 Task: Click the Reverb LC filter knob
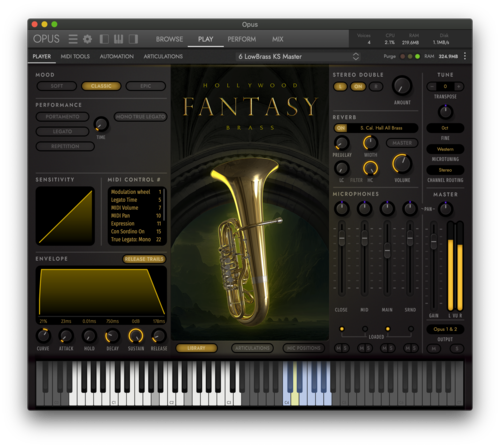point(342,168)
